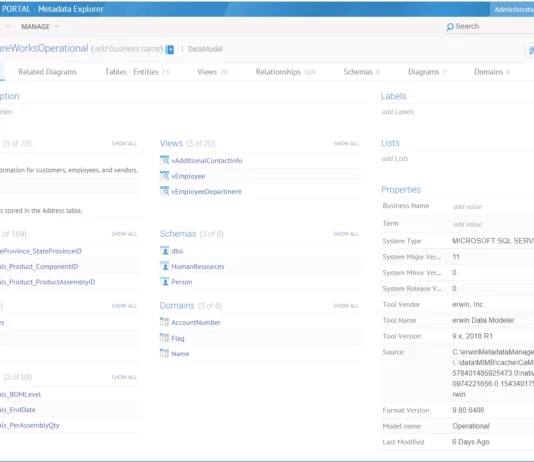Click the Flag domain icon
The width and height of the screenshot is (534, 462).
tap(164, 338)
